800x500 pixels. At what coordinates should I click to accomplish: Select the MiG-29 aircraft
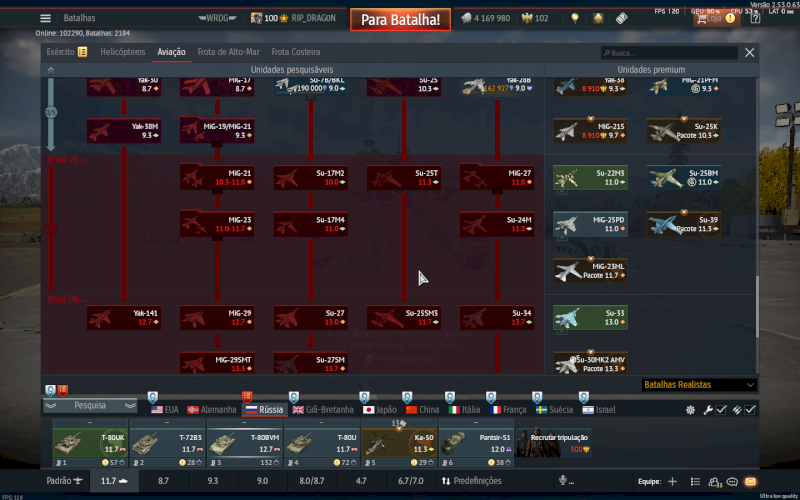pyautogui.click(x=217, y=318)
